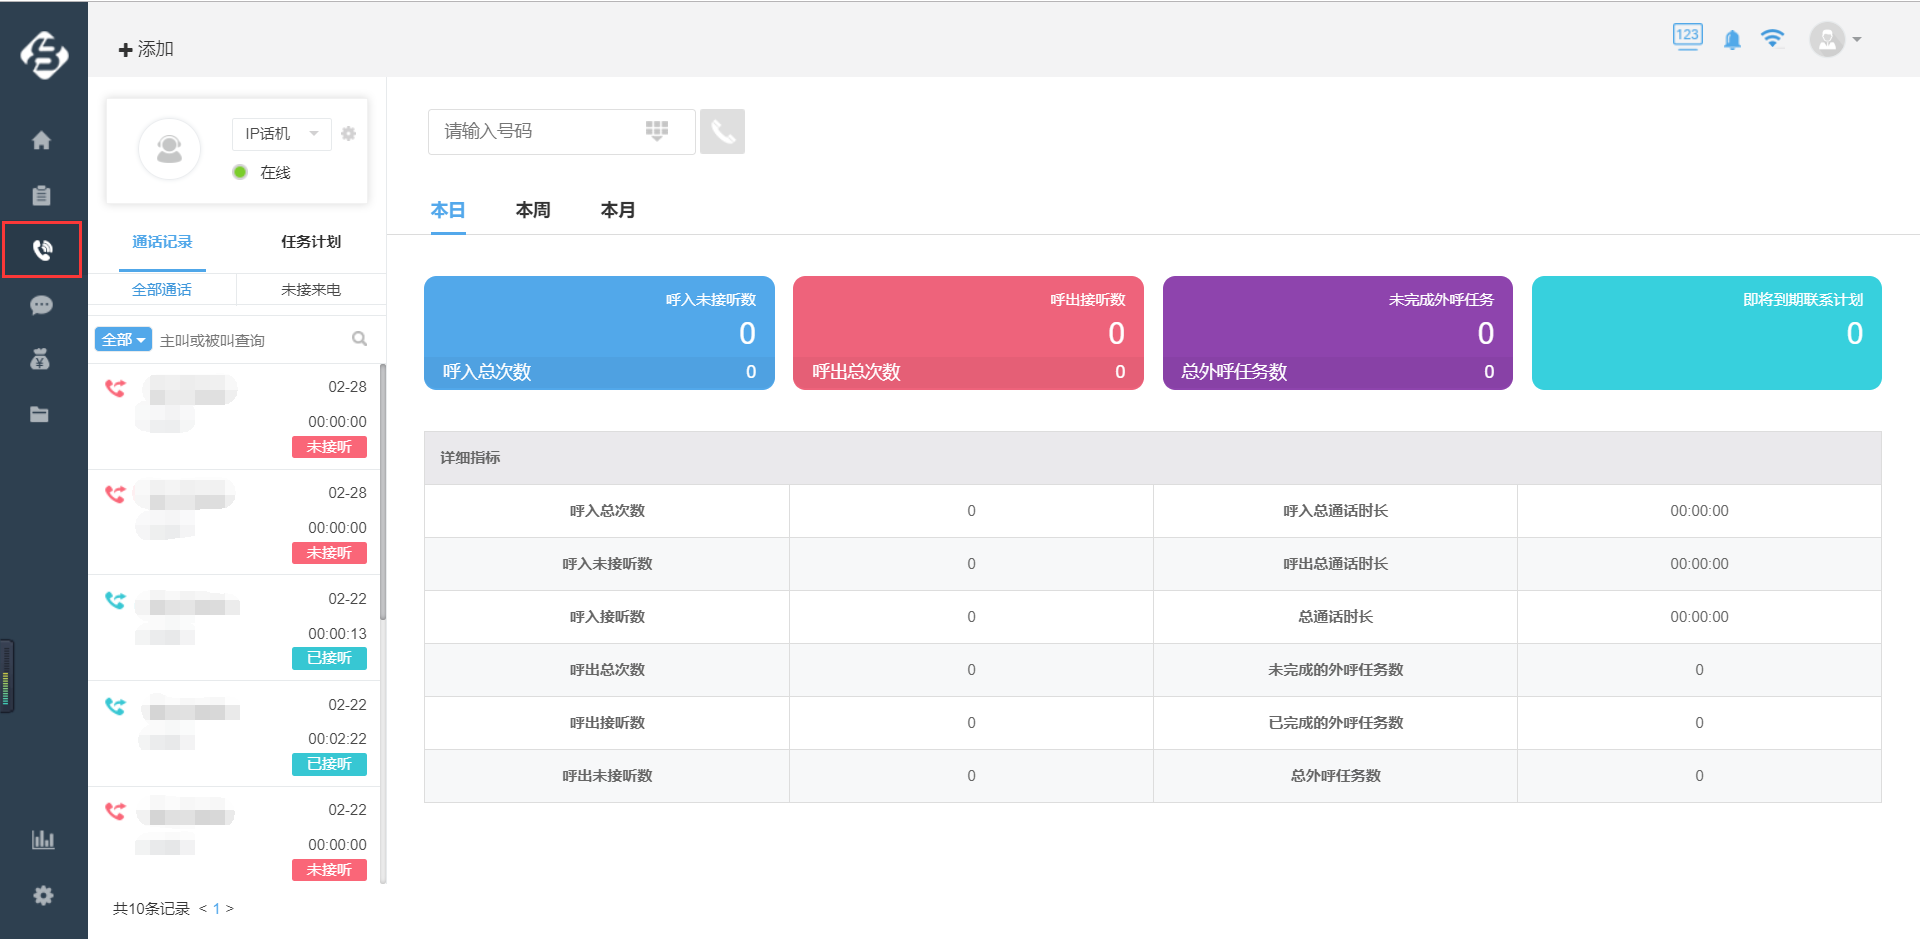
Task: Open the money bag sidebar icon
Action: [x=41, y=359]
